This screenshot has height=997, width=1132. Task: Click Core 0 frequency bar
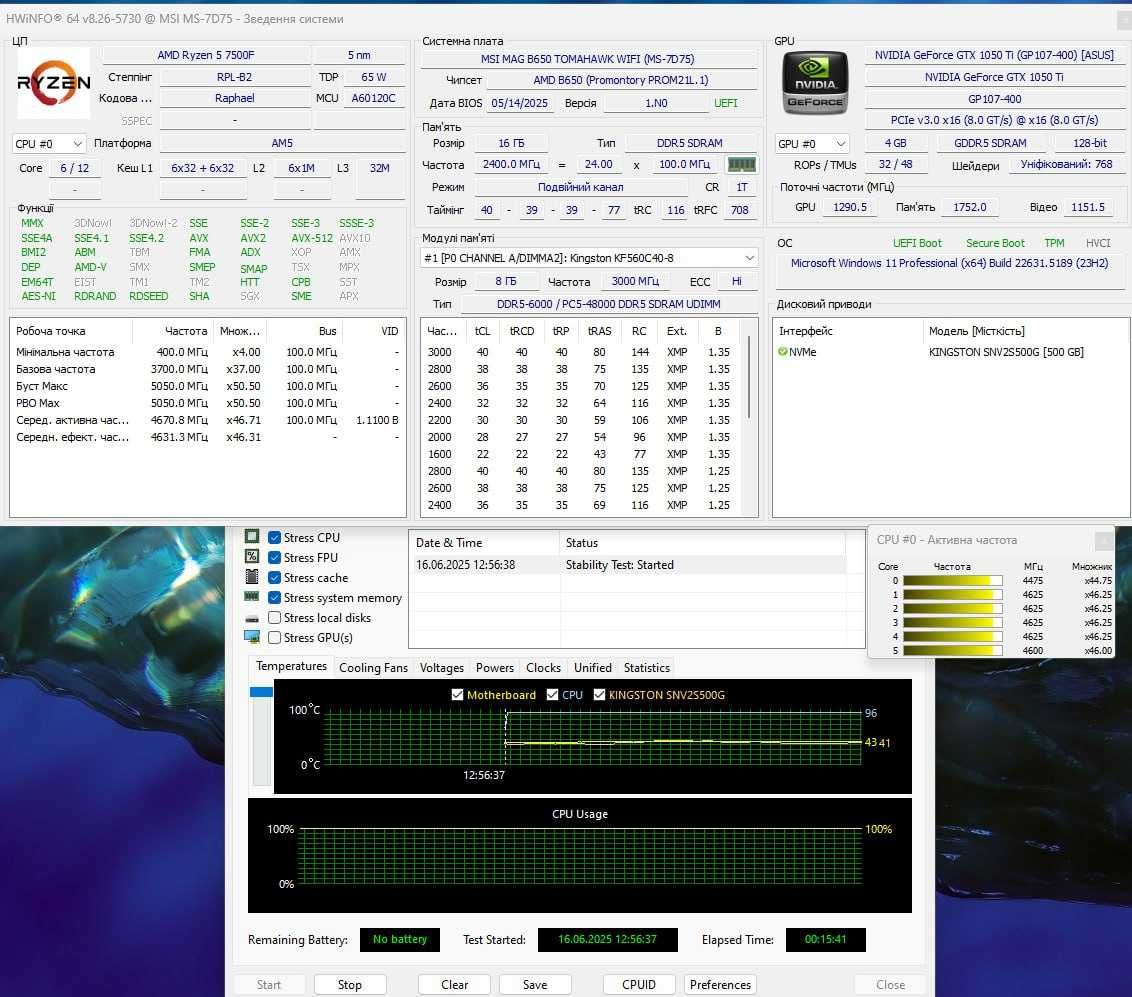(x=952, y=580)
